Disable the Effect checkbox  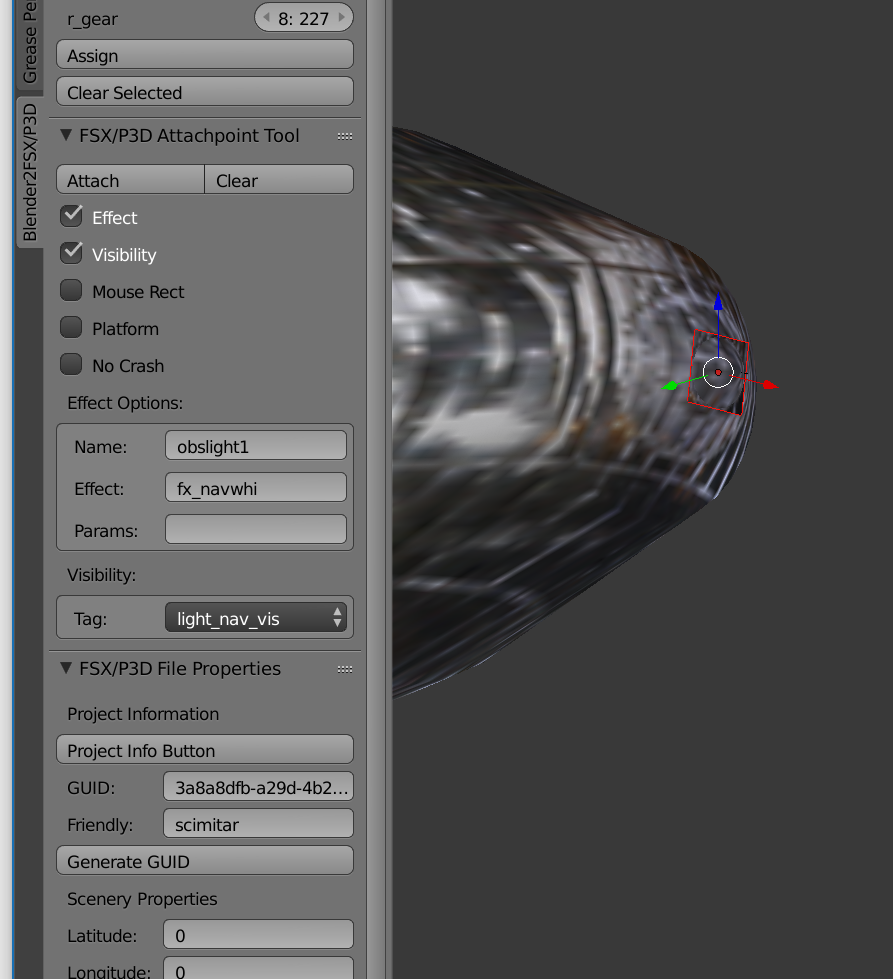point(71,216)
